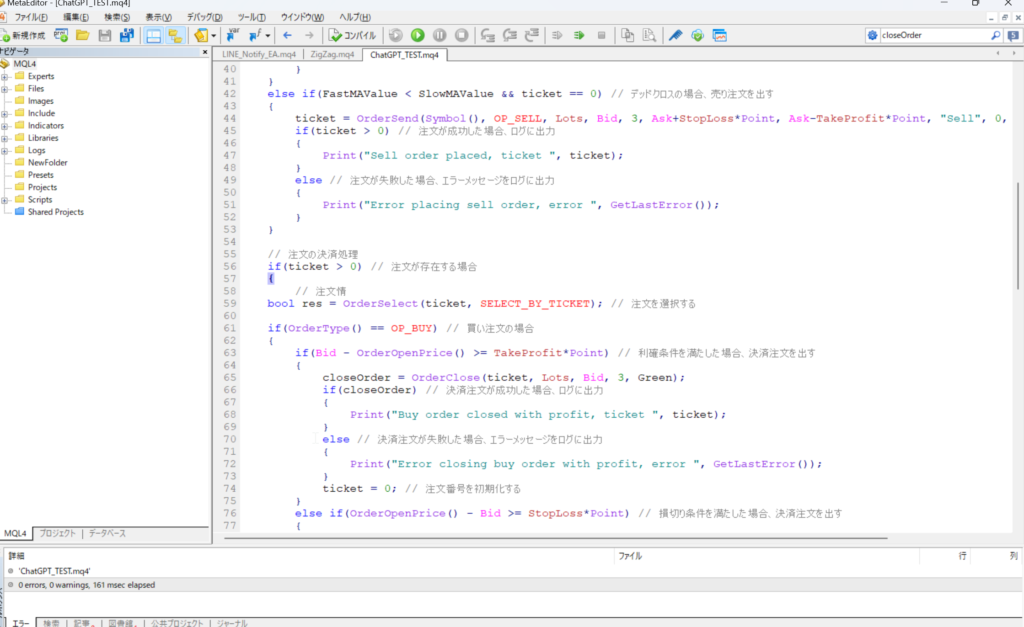1024x627 pixels.
Task: Toggle the Navigator panel layout button
Action: pyautogui.click(x=153, y=35)
